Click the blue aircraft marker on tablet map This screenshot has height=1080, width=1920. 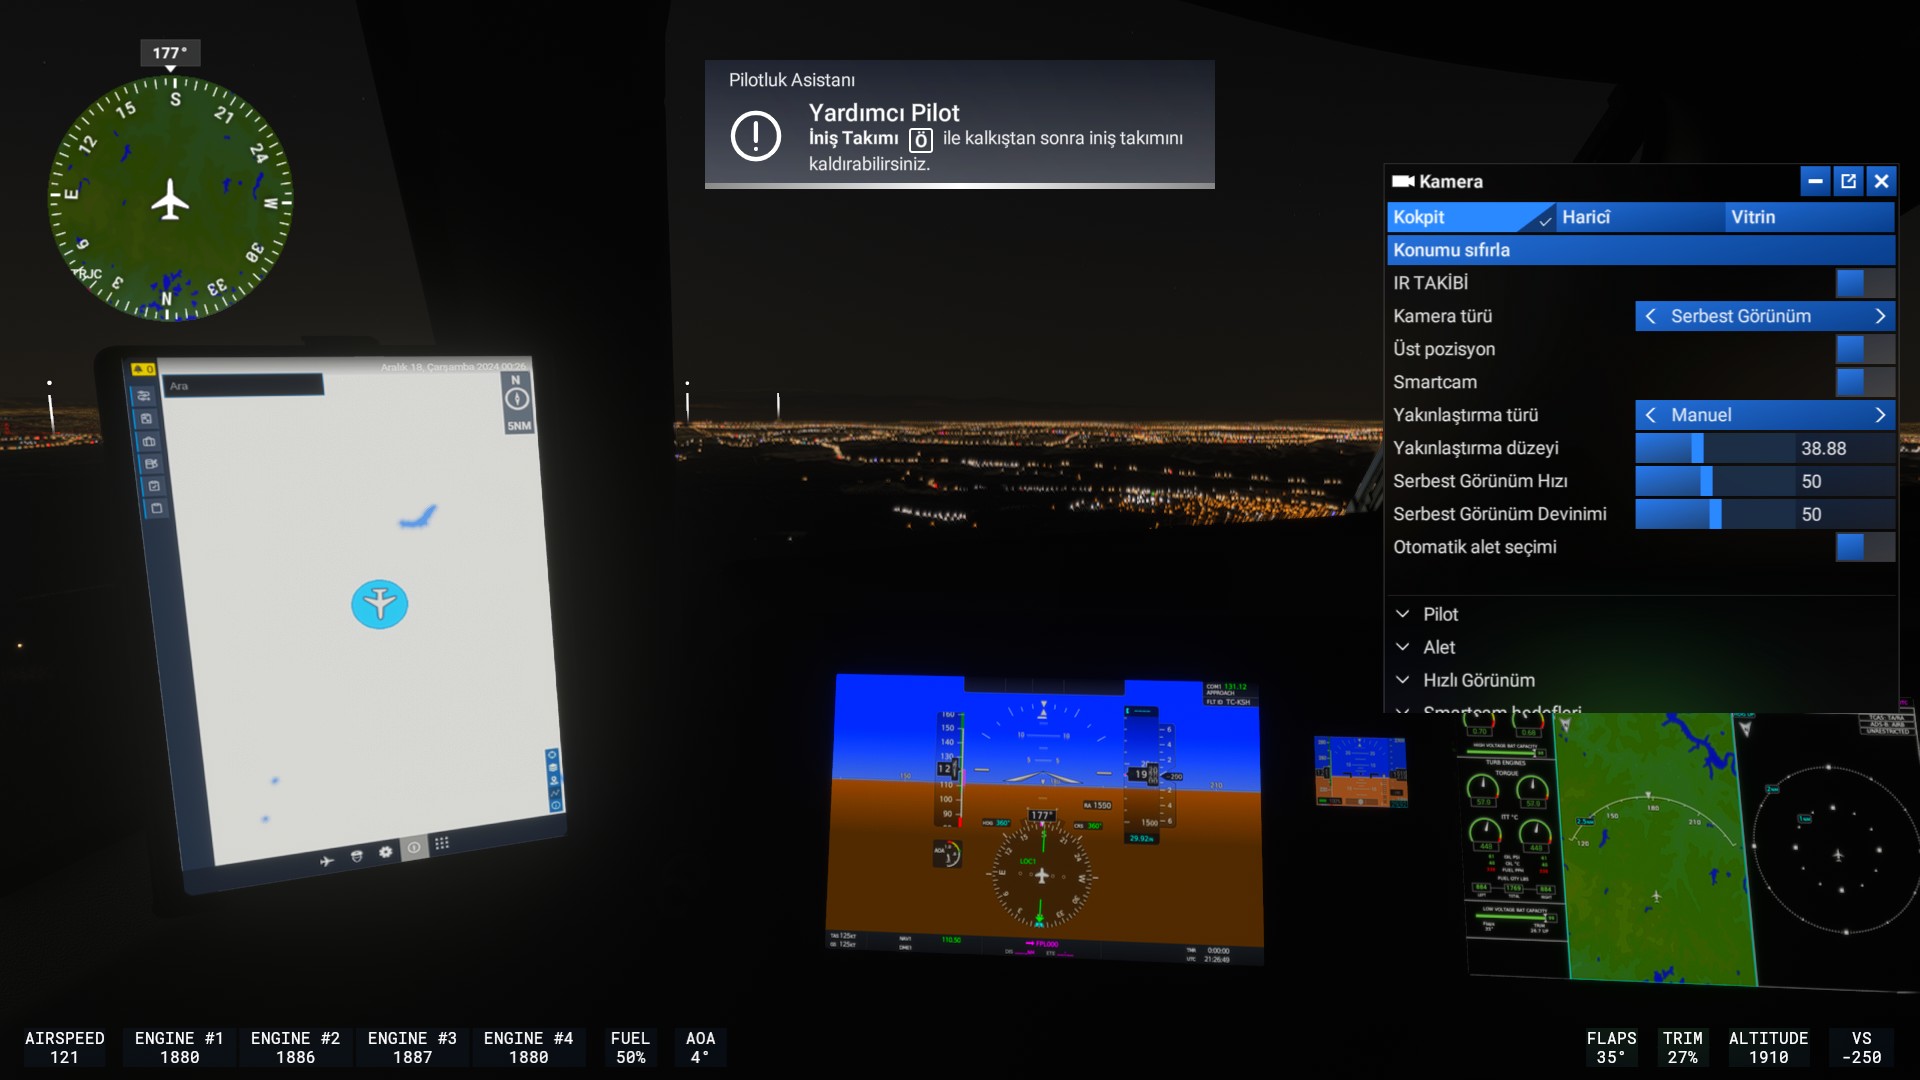[x=380, y=604]
